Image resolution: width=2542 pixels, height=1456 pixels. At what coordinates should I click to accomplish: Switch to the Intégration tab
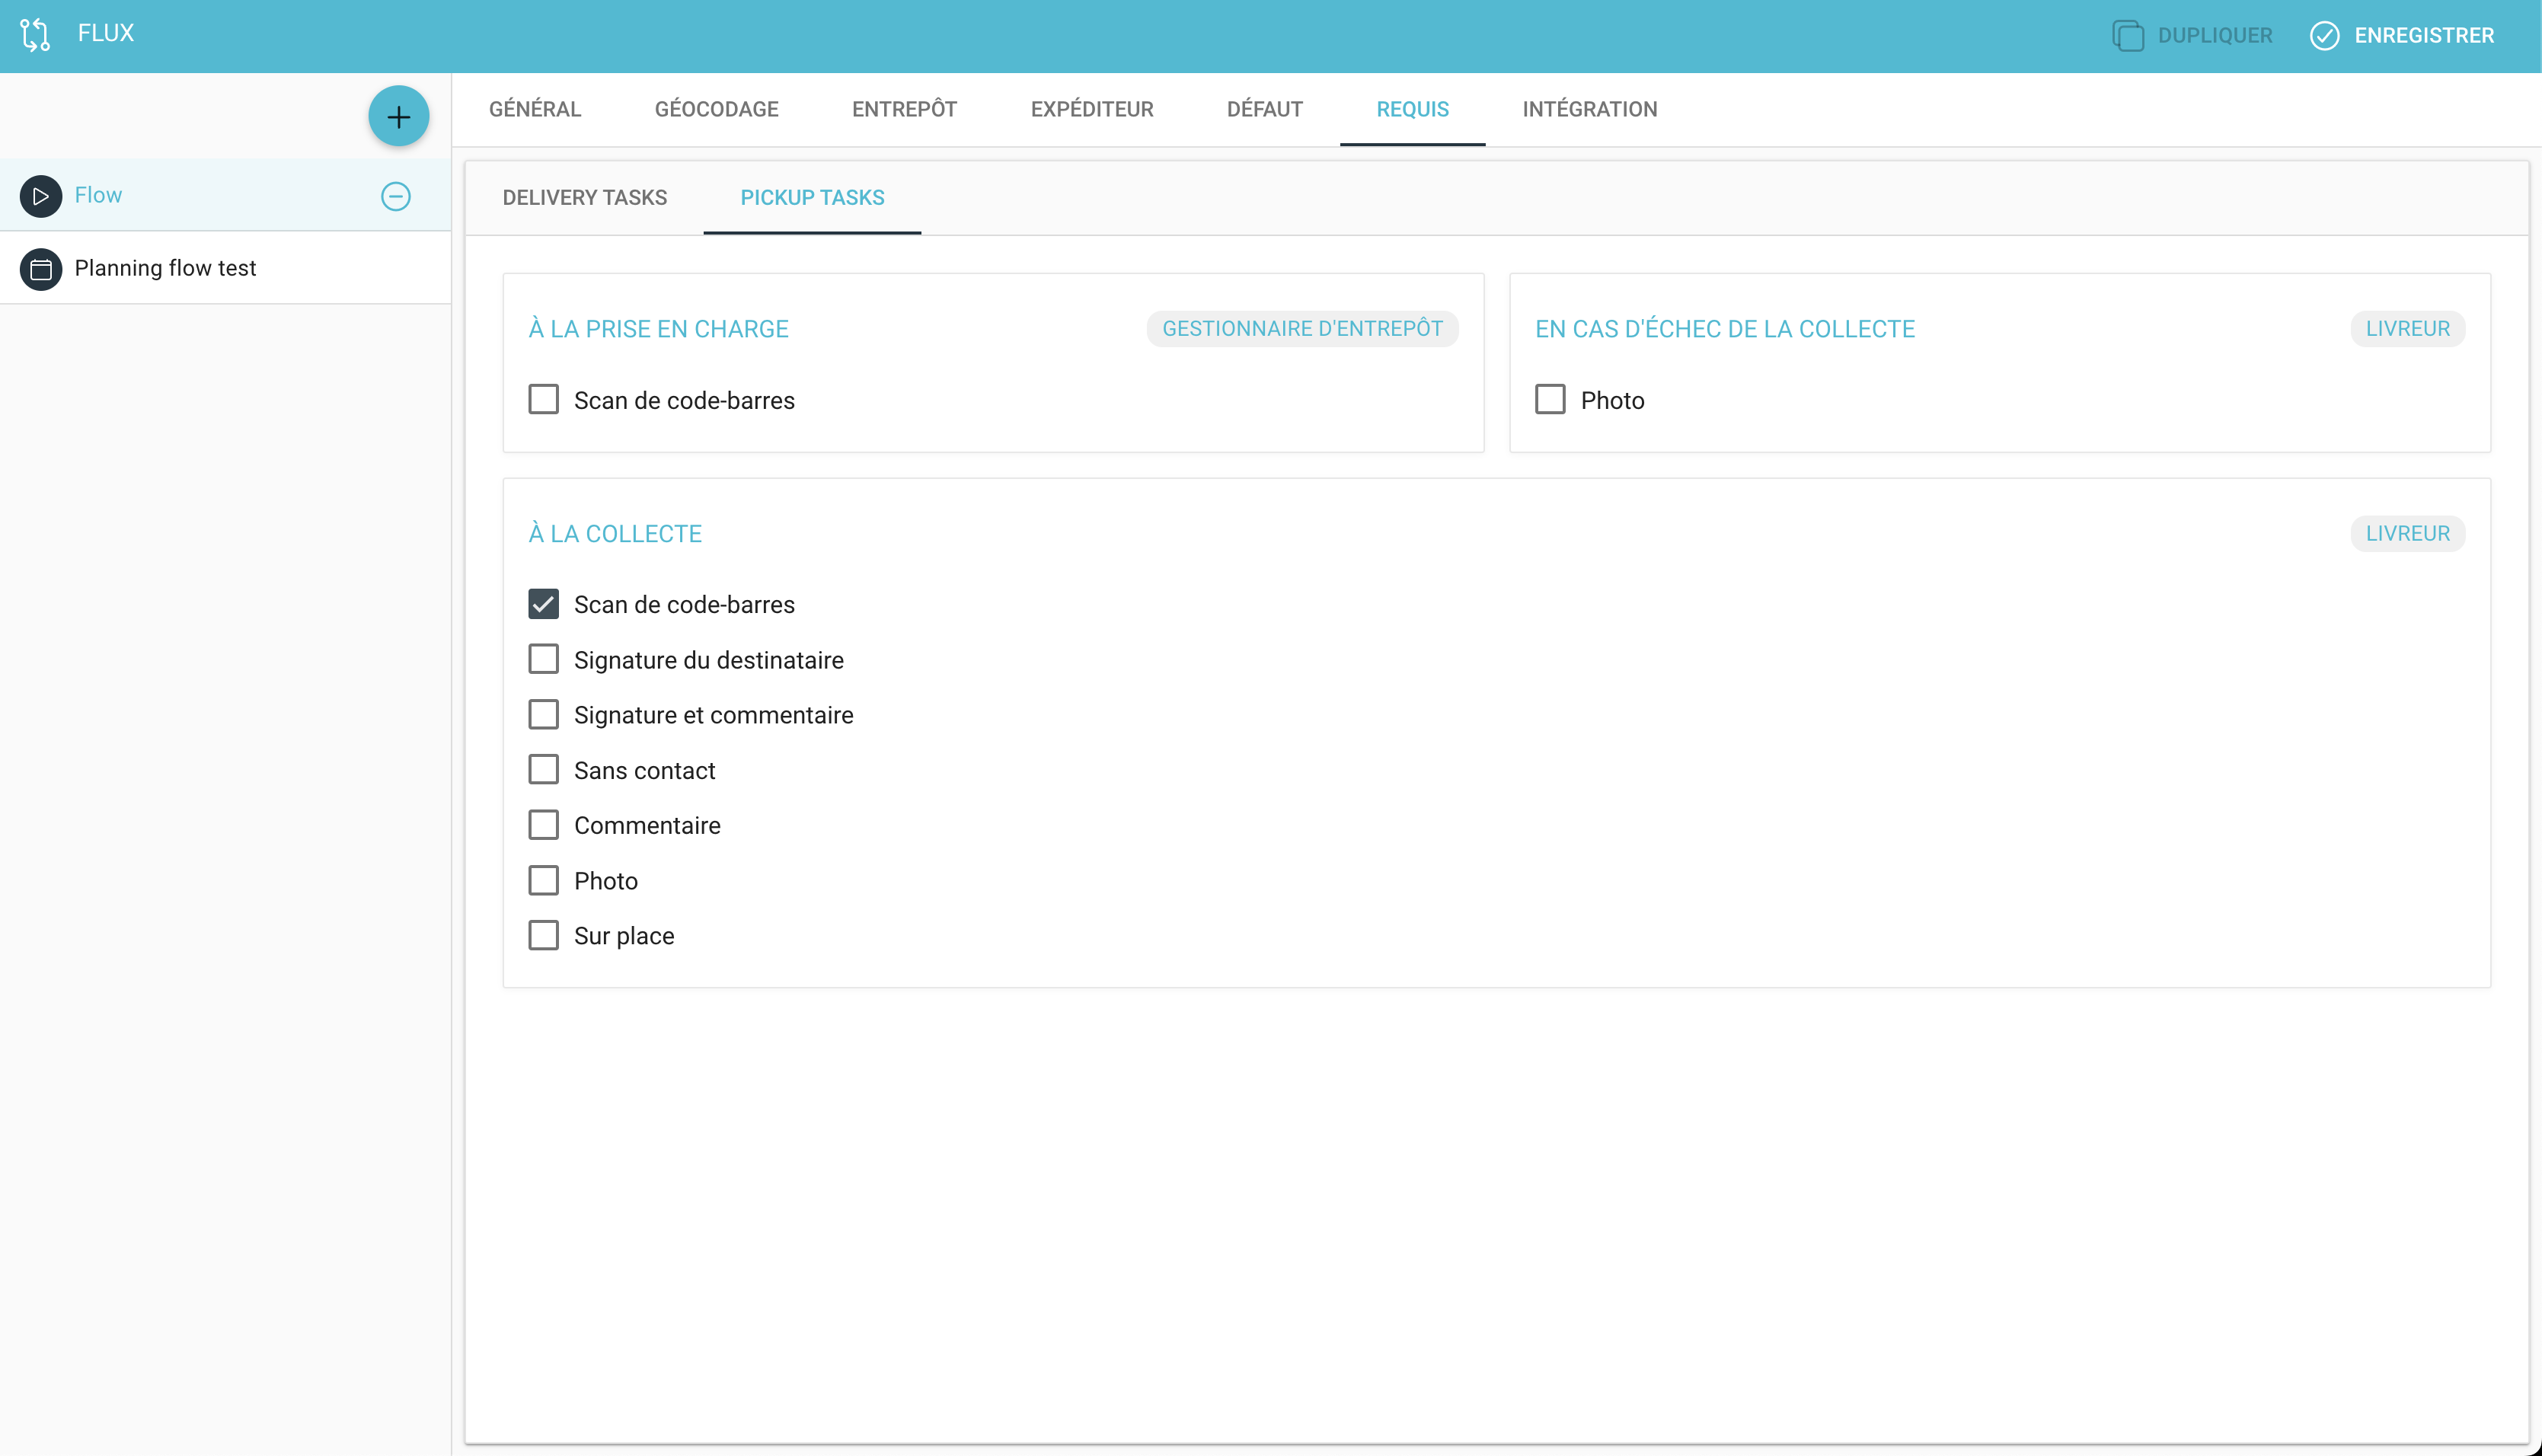1589,109
